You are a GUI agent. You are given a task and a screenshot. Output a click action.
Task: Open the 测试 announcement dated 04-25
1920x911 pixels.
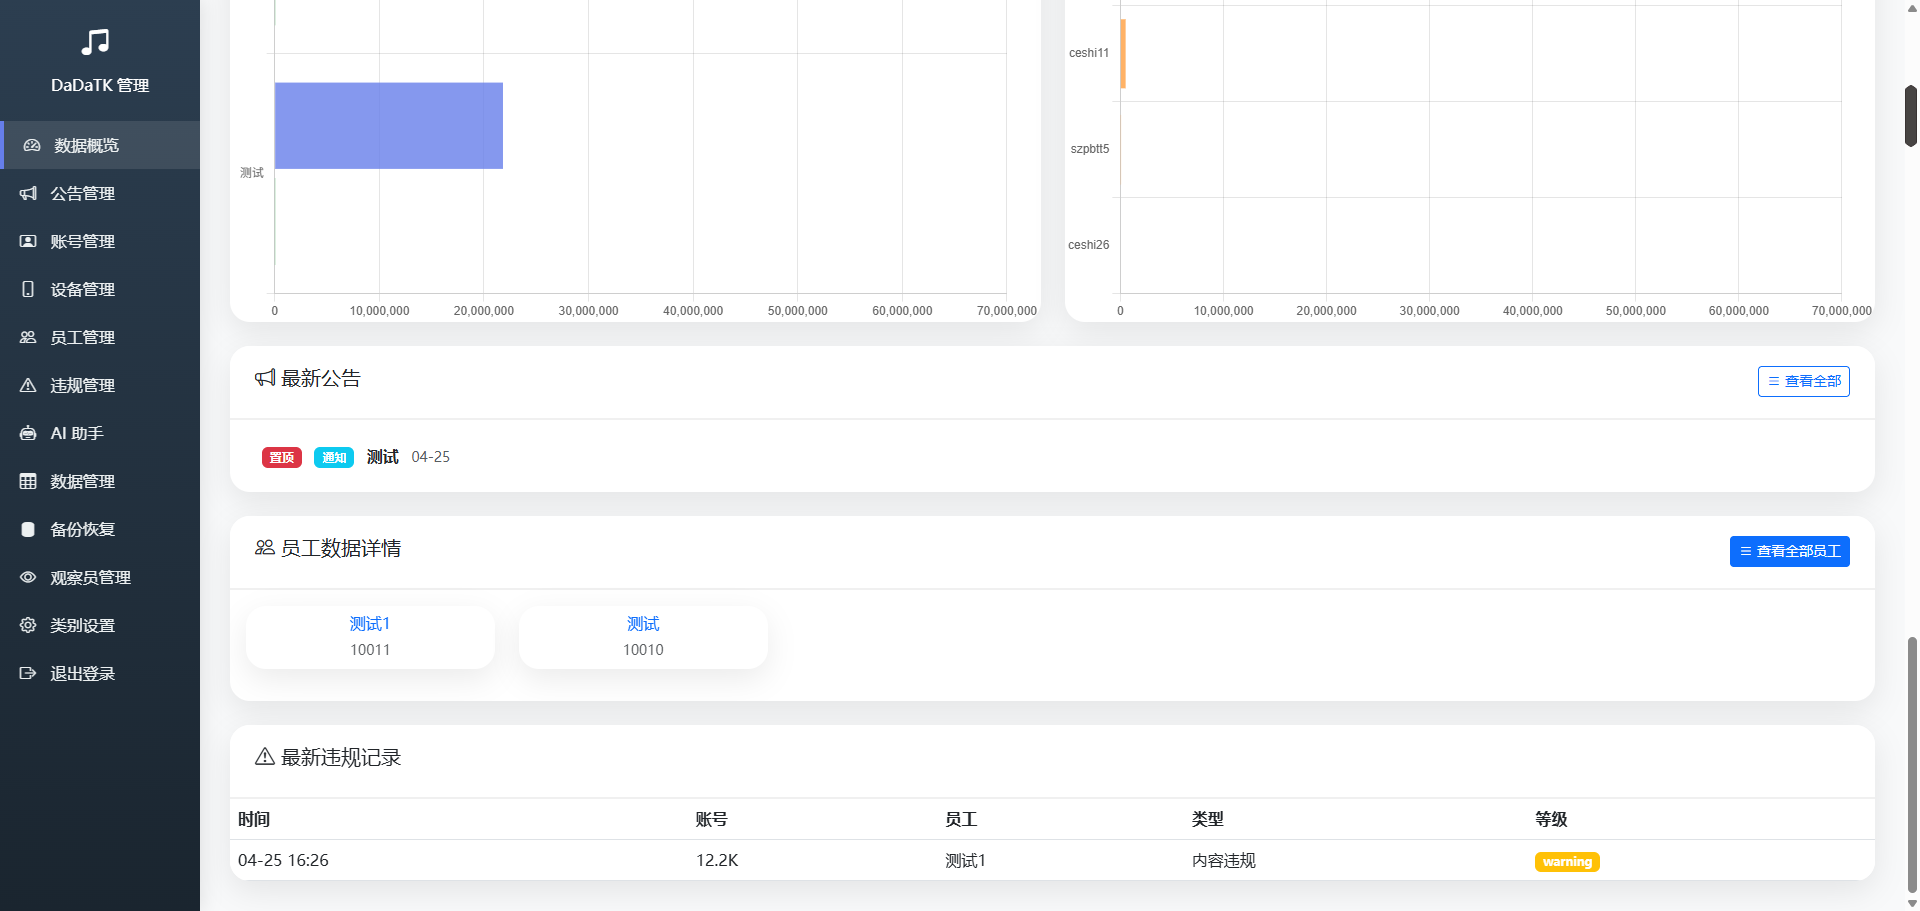[382, 457]
